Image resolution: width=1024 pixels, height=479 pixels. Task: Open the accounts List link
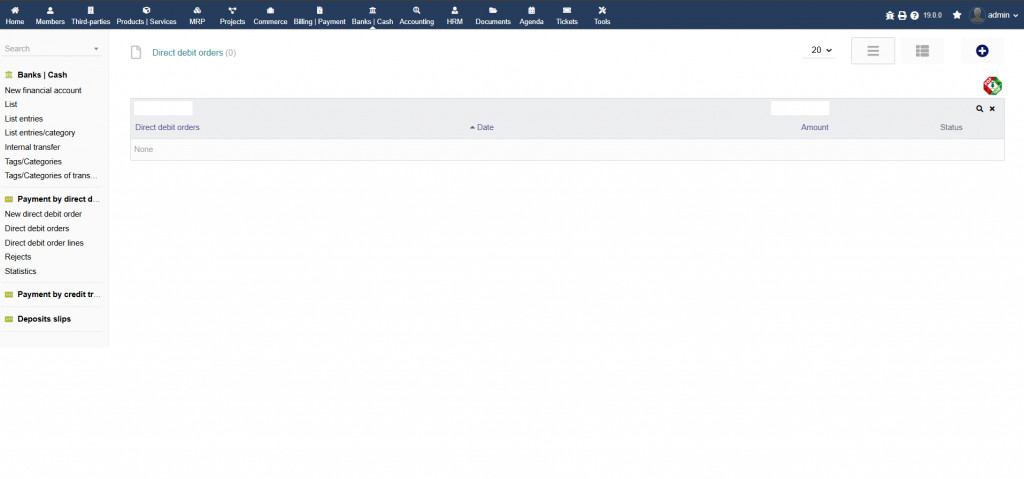(10, 105)
